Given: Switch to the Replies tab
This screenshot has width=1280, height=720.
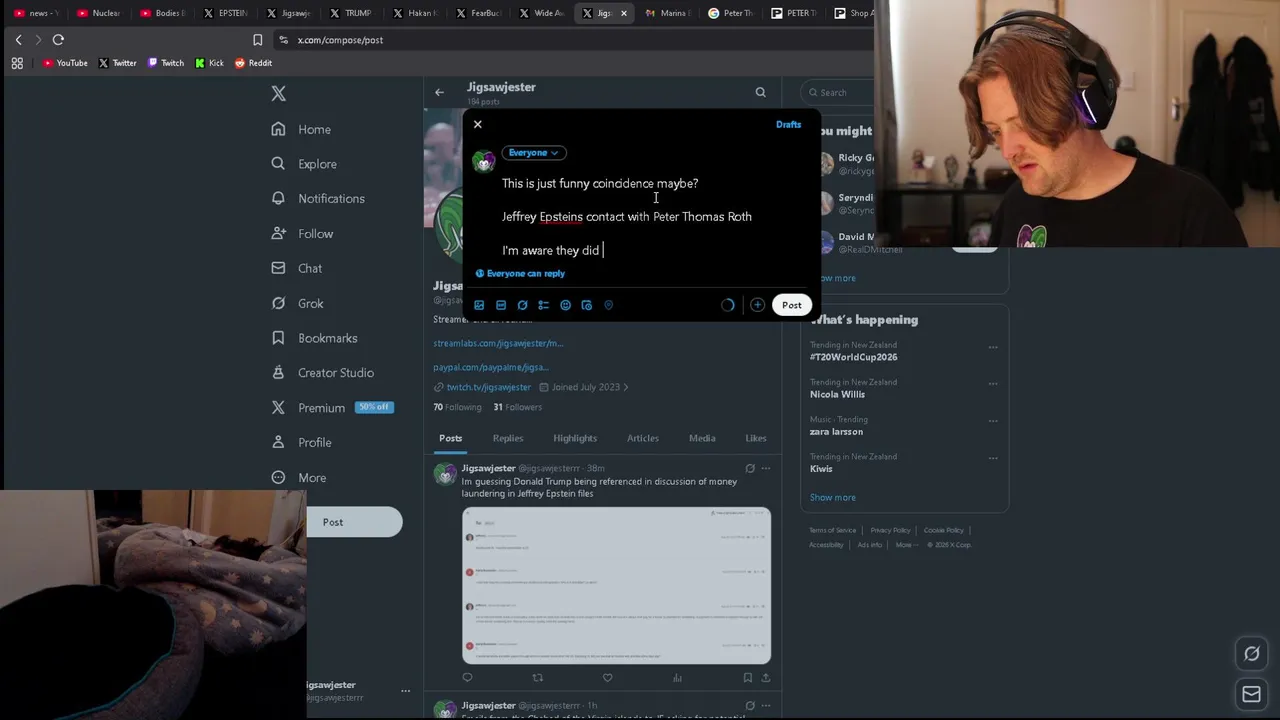Looking at the screenshot, I should [x=508, y=438].
